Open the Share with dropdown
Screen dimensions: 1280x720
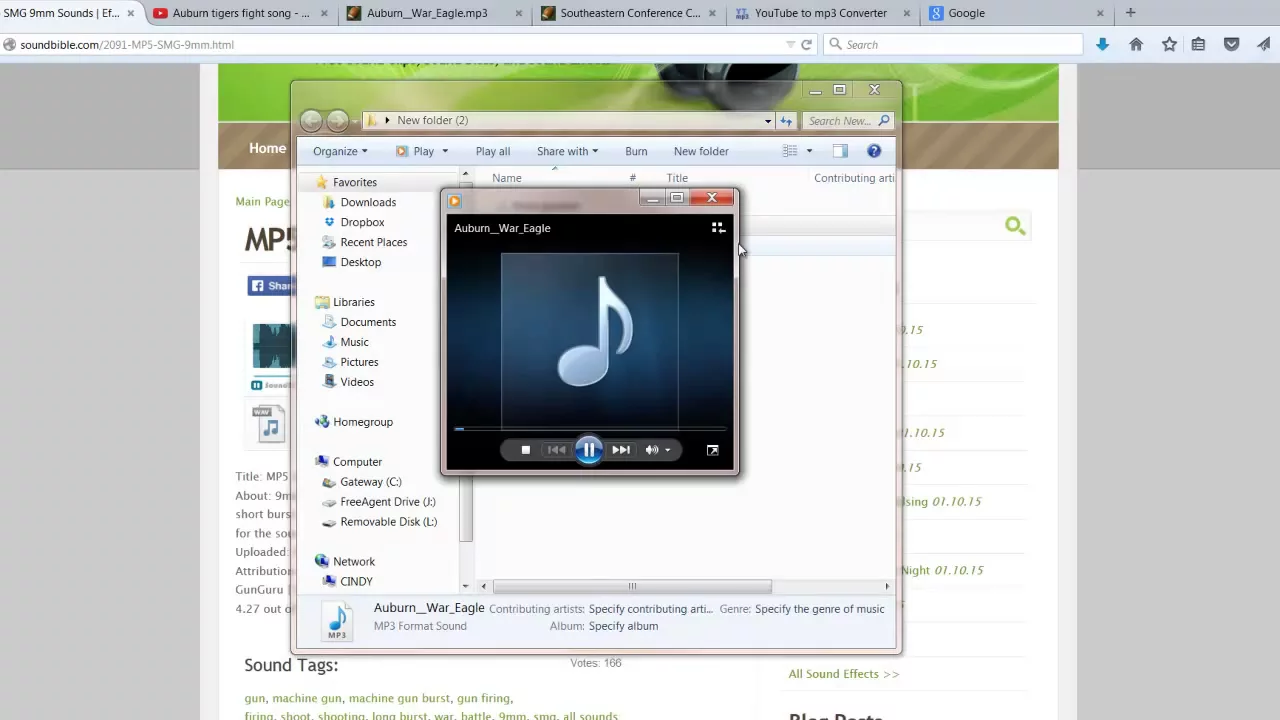pos(567,151)
